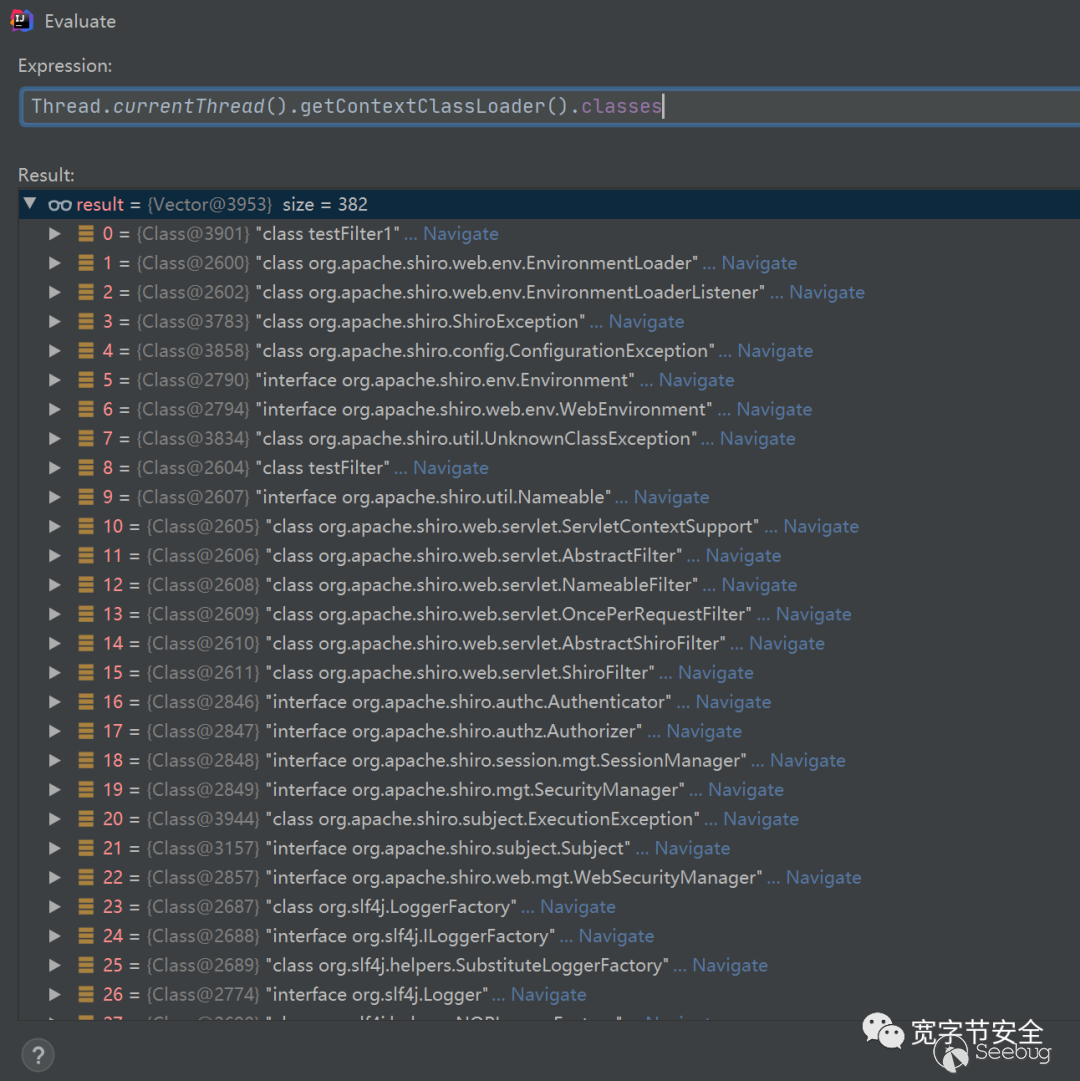
Task: Click the field icon of element 15 ShiroFilter
Action: tap(87, 673)
